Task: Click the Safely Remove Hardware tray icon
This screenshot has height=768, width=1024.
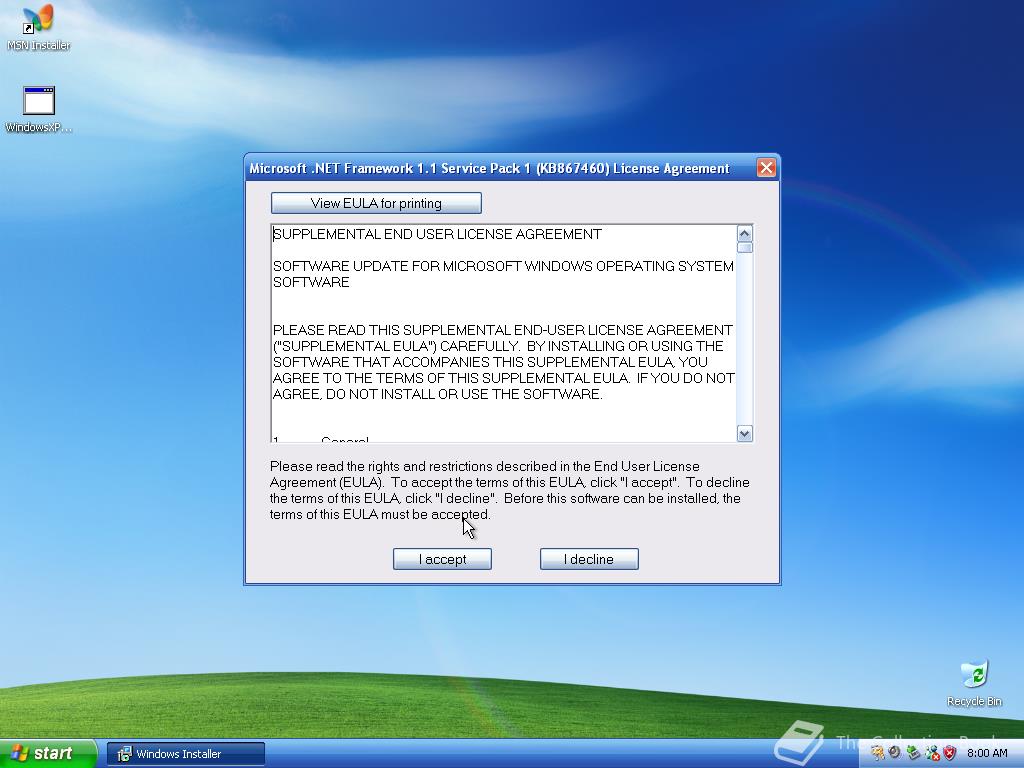Action: 913,752
